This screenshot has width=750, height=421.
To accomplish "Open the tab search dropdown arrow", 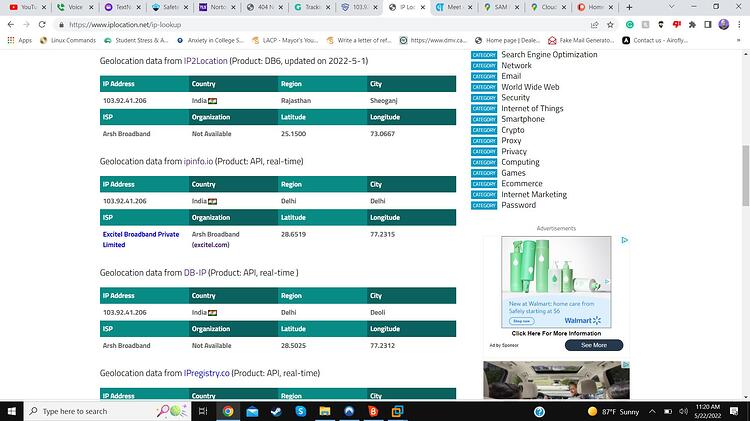I will point(671,7).
